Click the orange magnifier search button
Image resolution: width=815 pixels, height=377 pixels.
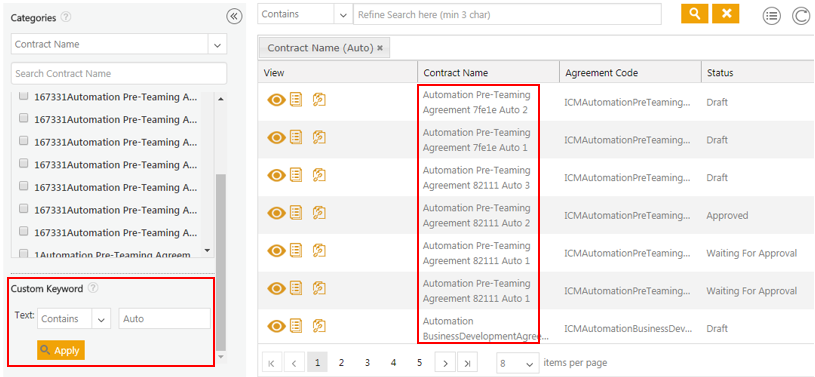694,14
